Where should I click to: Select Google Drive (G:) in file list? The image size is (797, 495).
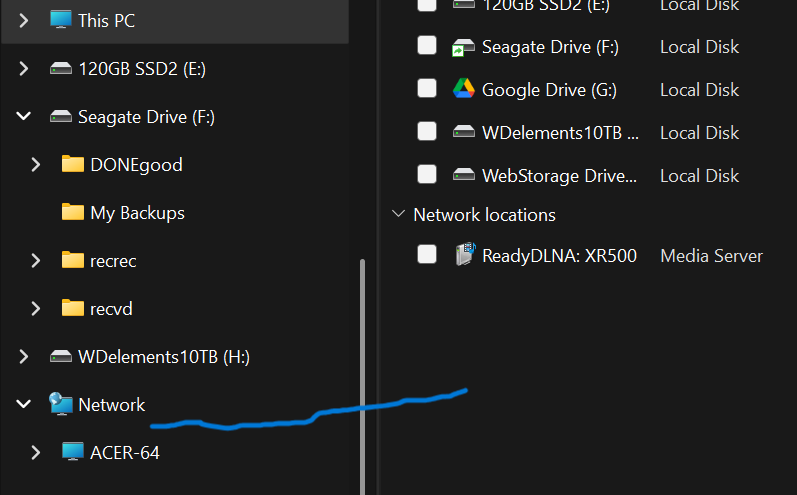(x=549, y=90)
